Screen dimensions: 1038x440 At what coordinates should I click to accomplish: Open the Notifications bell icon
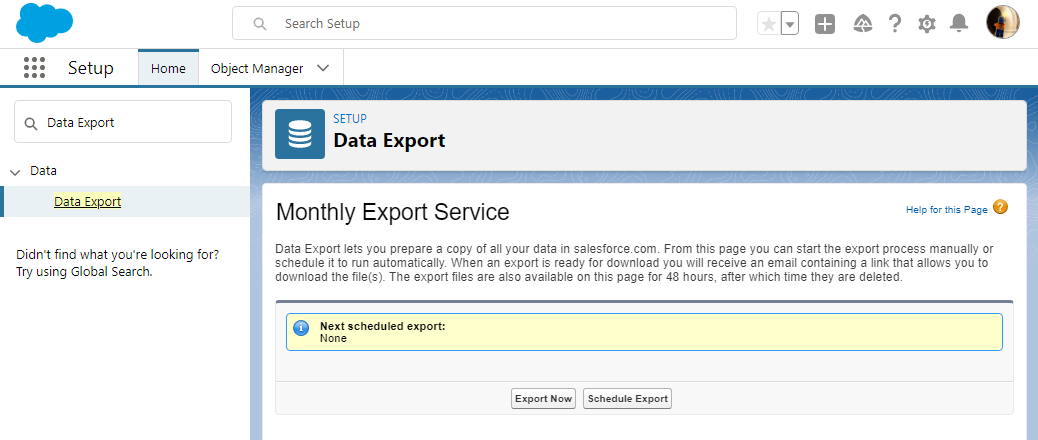click(959, 24)
